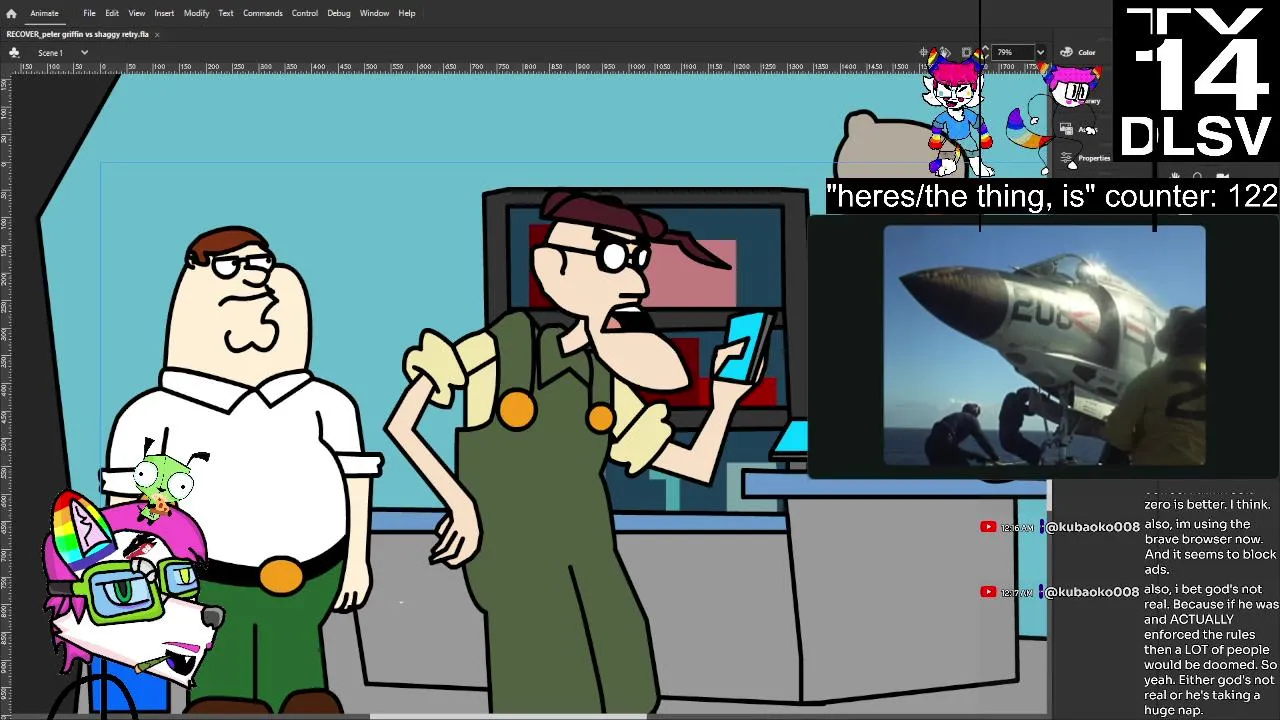Click the jet aircraft video overlay

[1044, 346]
